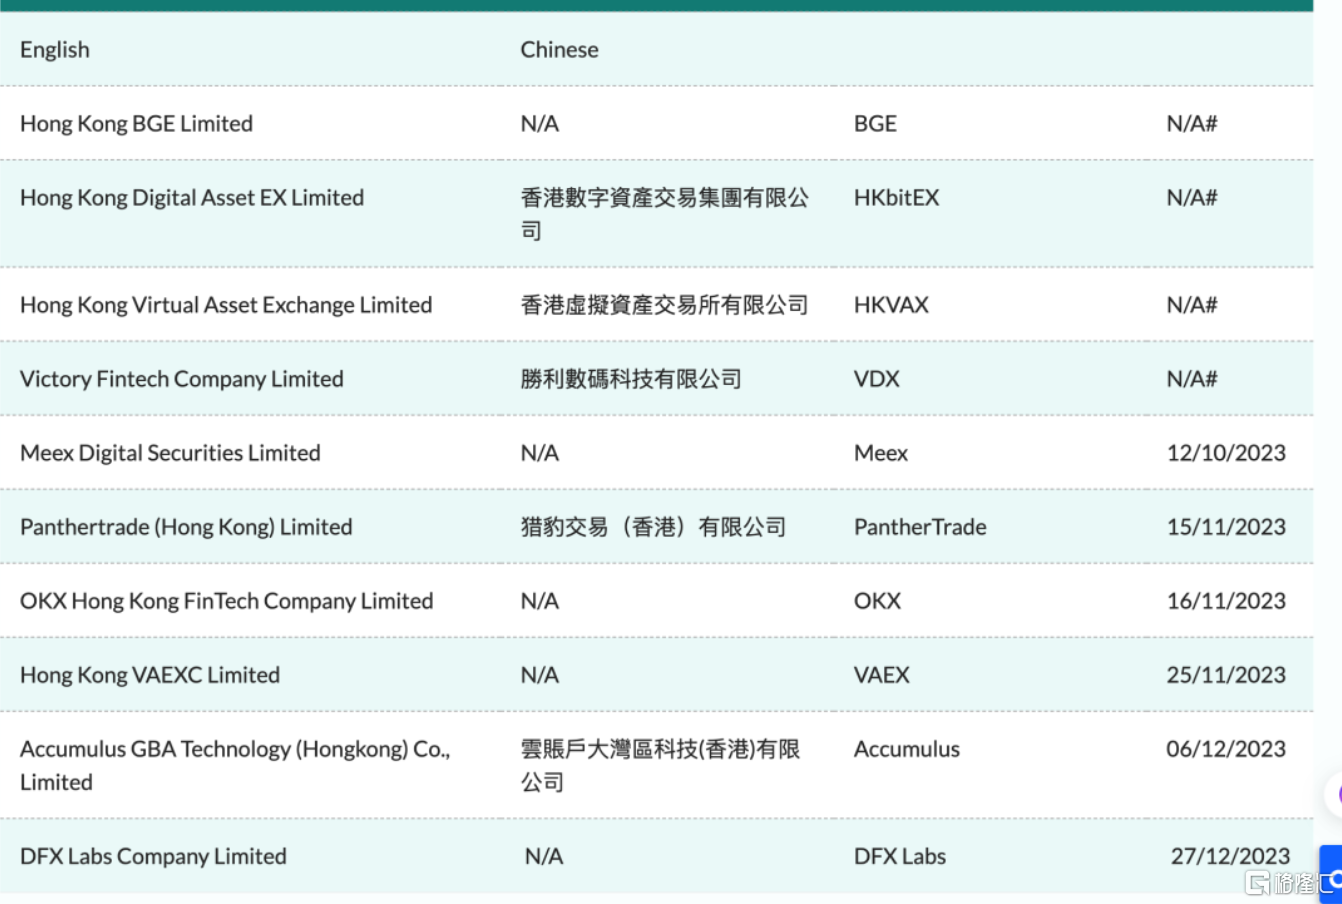Select Panthertrade (Hong Kong) Limited

point(186,527)
